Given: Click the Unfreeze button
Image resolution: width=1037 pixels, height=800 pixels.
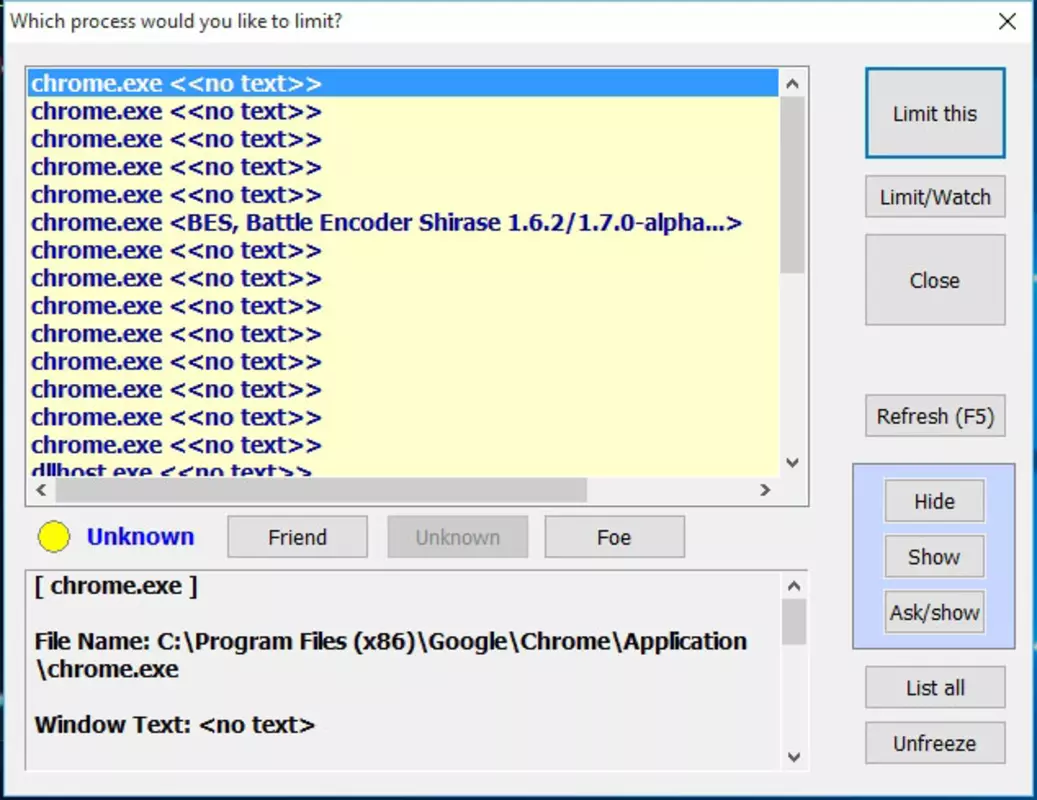Looking at the screenshot, I should pos(934,743).
